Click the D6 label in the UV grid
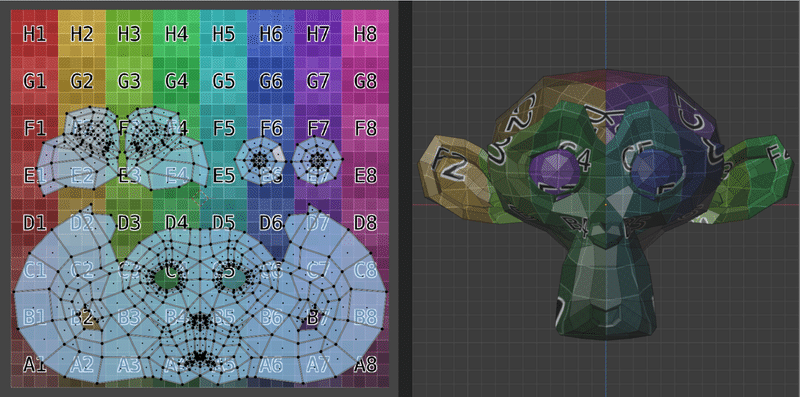Image resolution: width=800 pixels, height=397 pixels. (271, 223)
